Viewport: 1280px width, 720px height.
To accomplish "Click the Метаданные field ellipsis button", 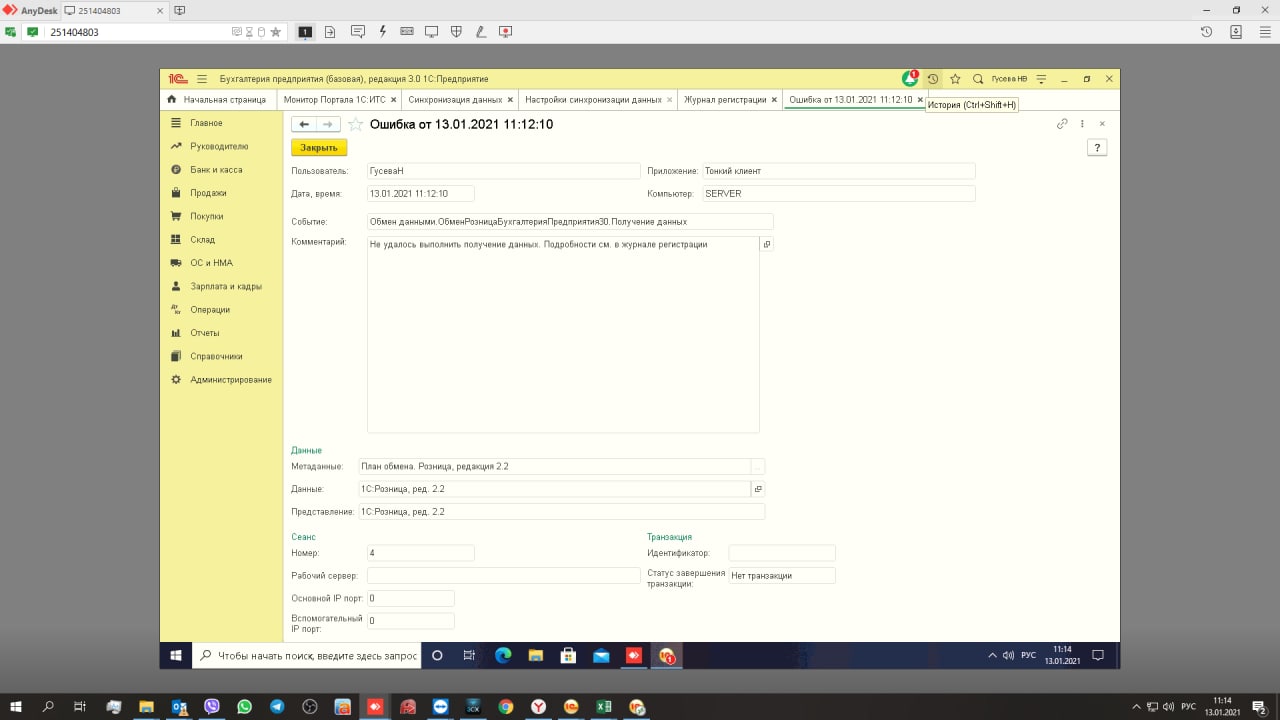I will [x=758, y=466].
